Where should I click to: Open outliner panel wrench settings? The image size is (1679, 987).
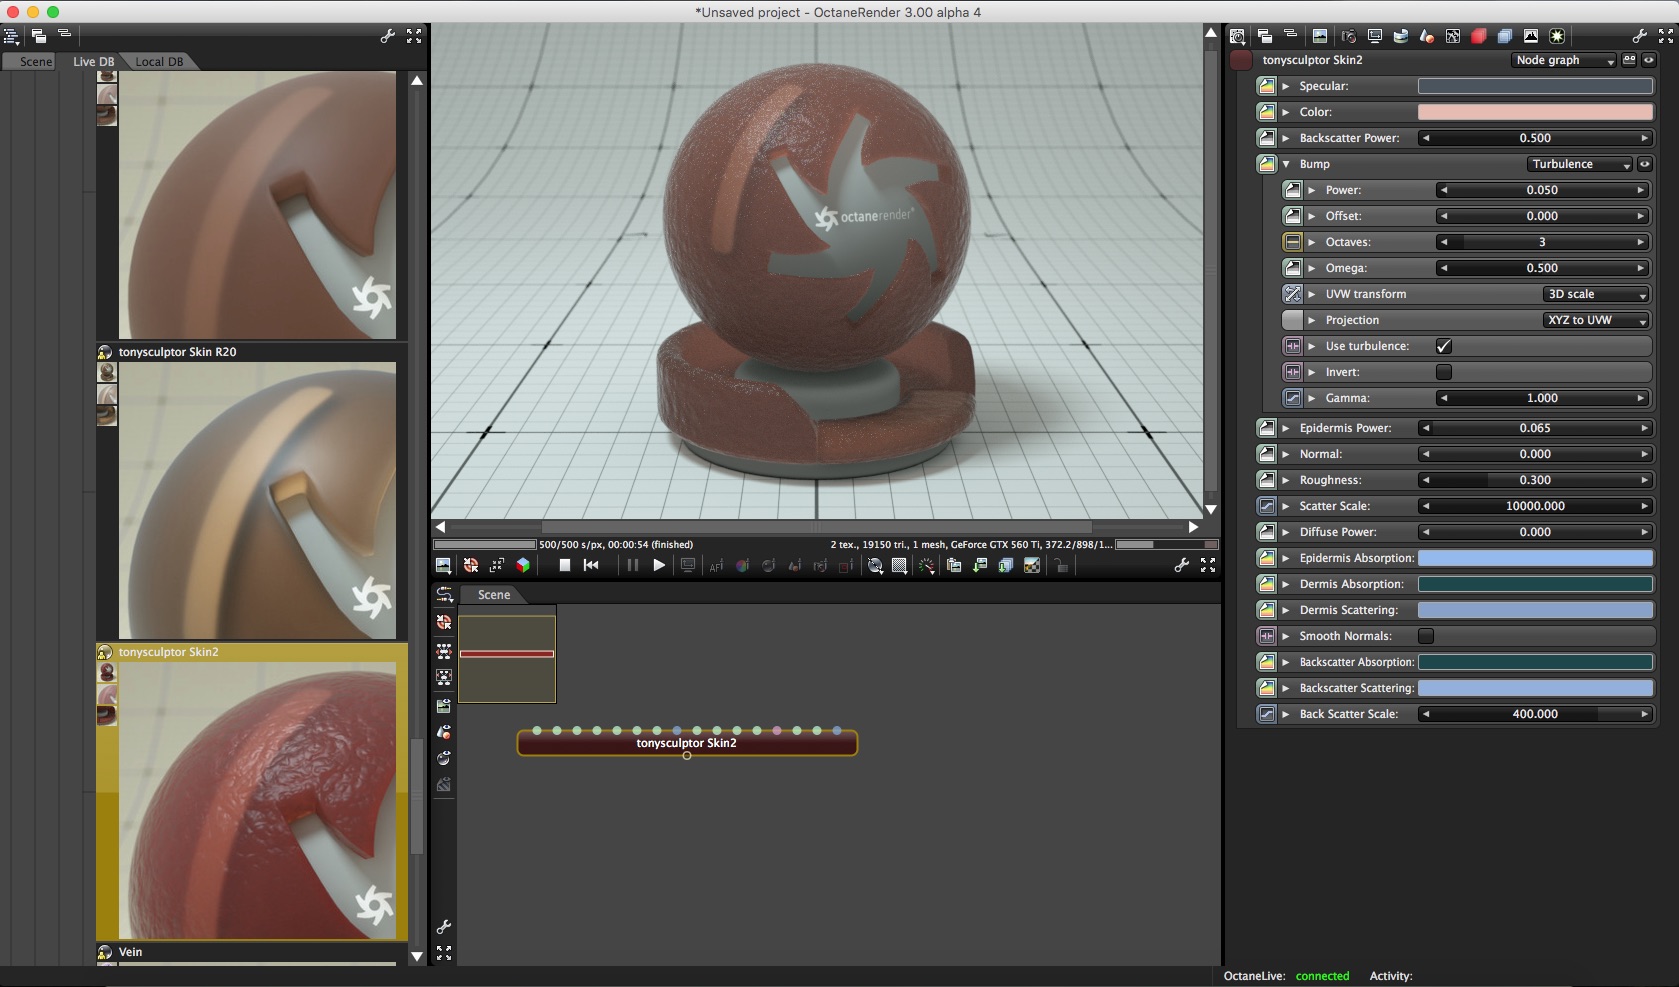point(388,36)
